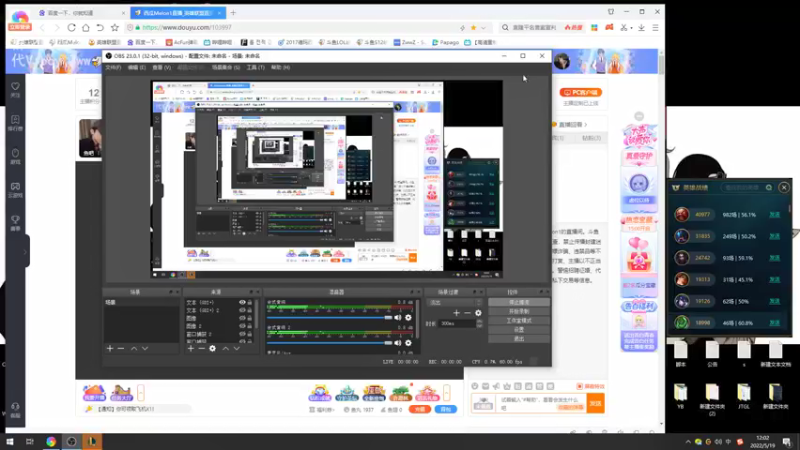Mute the first mixer audio channel
Image resolution: width=800 pixels, height=450 pixels.
click(397, 317)
